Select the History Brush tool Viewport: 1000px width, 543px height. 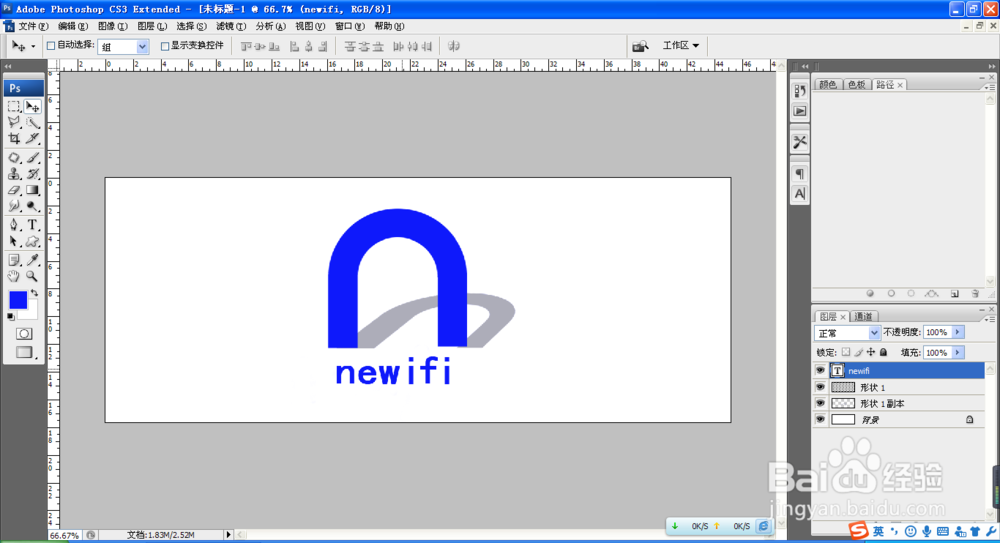(x=33, y=174)
